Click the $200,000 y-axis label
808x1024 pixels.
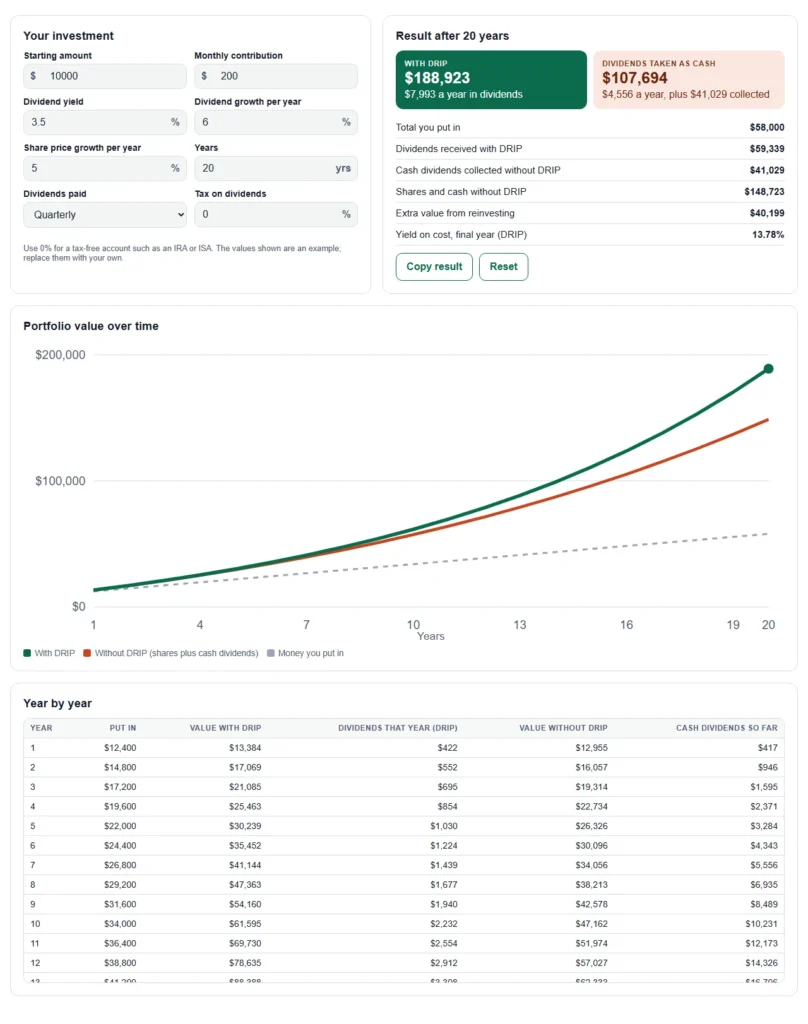click(60, 355)
